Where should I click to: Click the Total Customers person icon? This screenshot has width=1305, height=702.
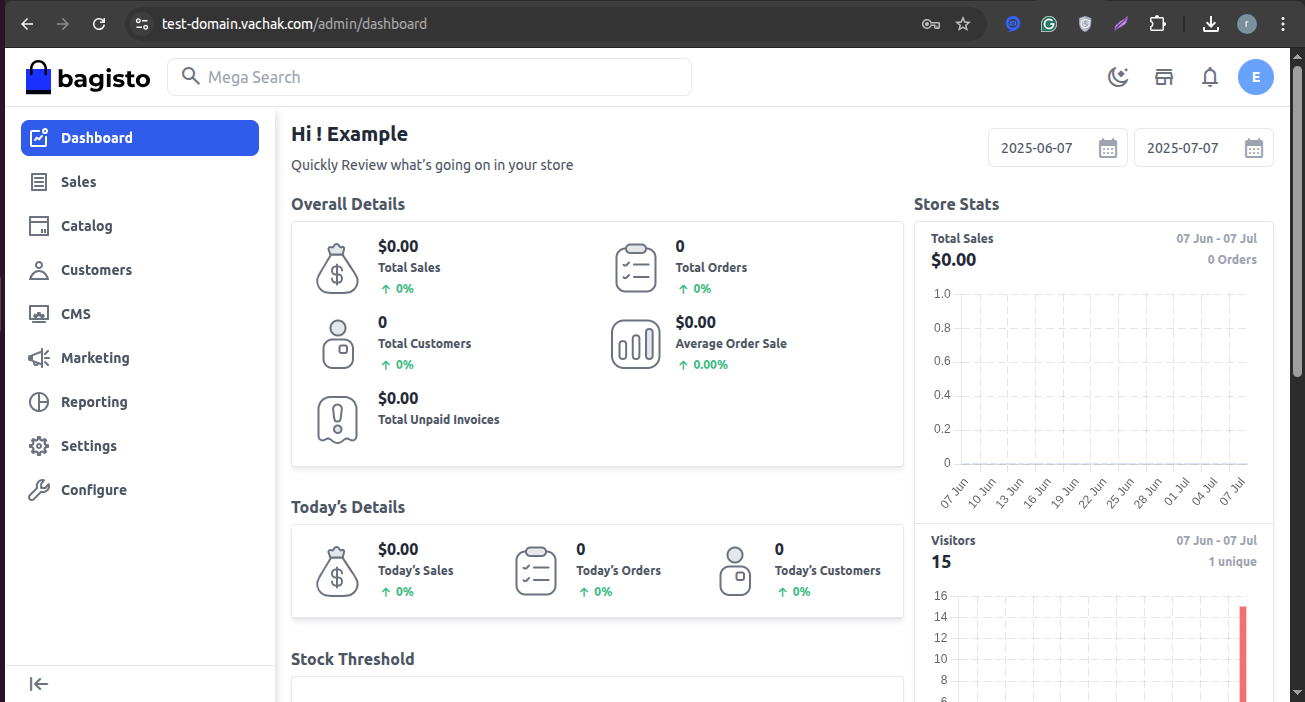coord(338,344)
